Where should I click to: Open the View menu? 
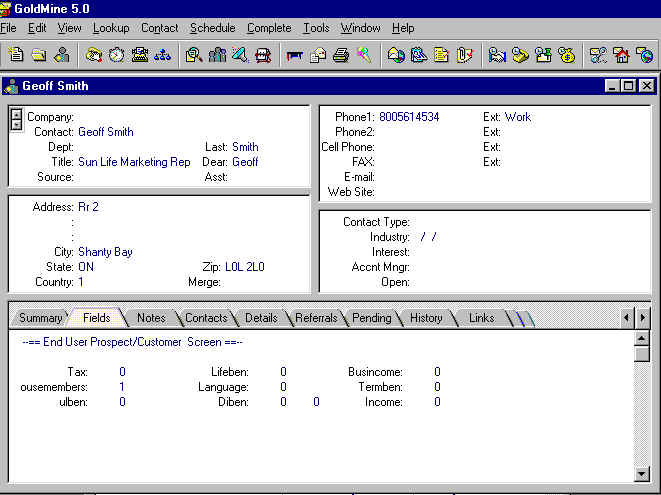tap(69, 28)
